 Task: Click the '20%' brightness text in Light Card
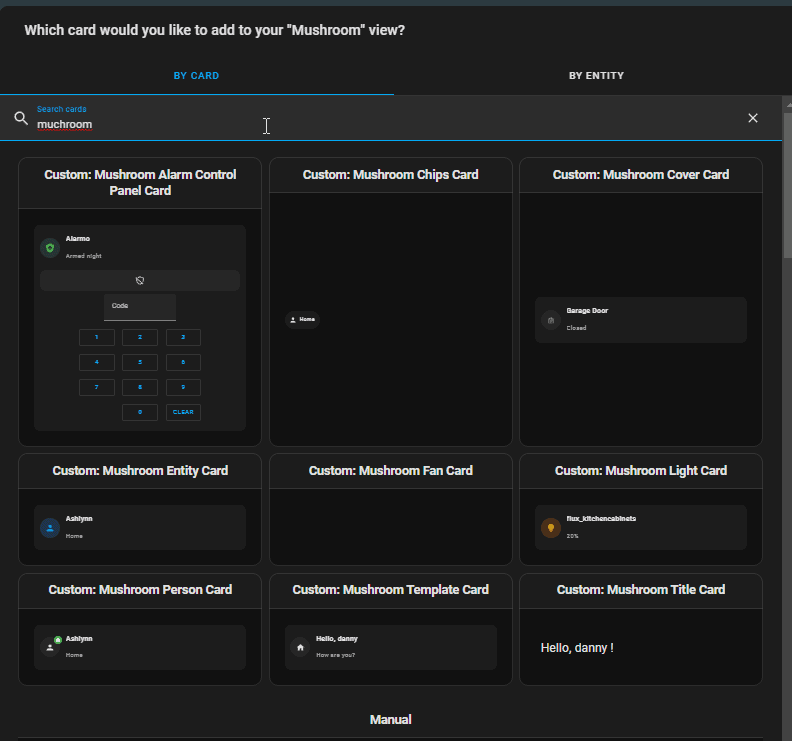click(x=572, y=536)
